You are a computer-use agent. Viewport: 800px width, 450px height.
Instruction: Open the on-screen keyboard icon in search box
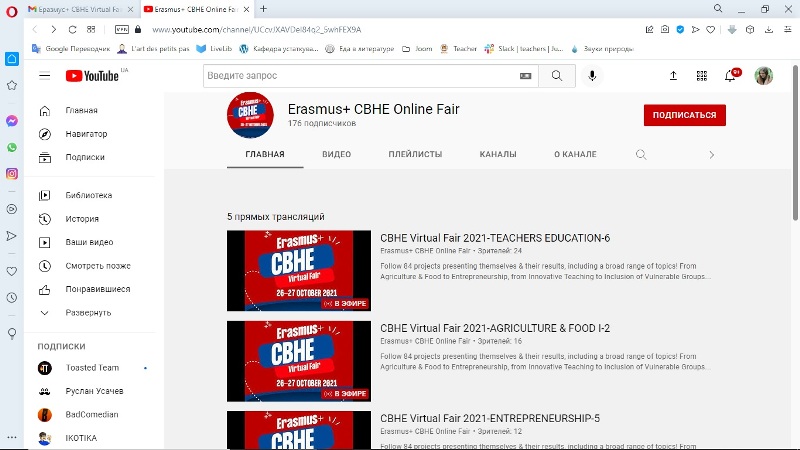pos(526,76)
